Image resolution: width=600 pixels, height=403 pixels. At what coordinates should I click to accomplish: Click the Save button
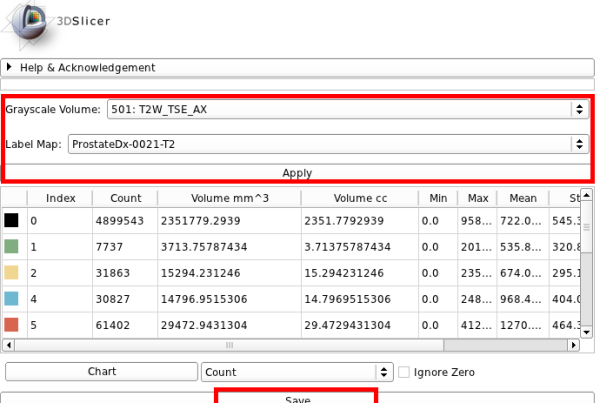pyautogui.click(x=297, y=398)
